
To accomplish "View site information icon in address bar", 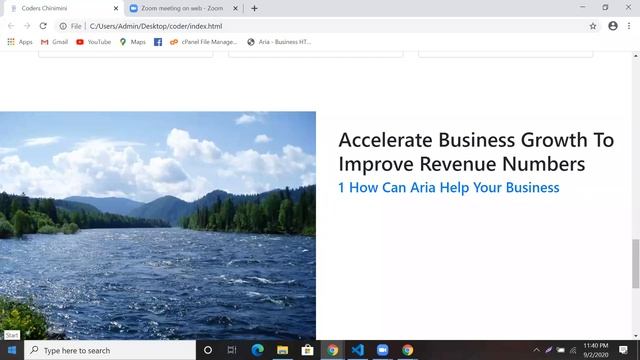I will tap(63, 26).
